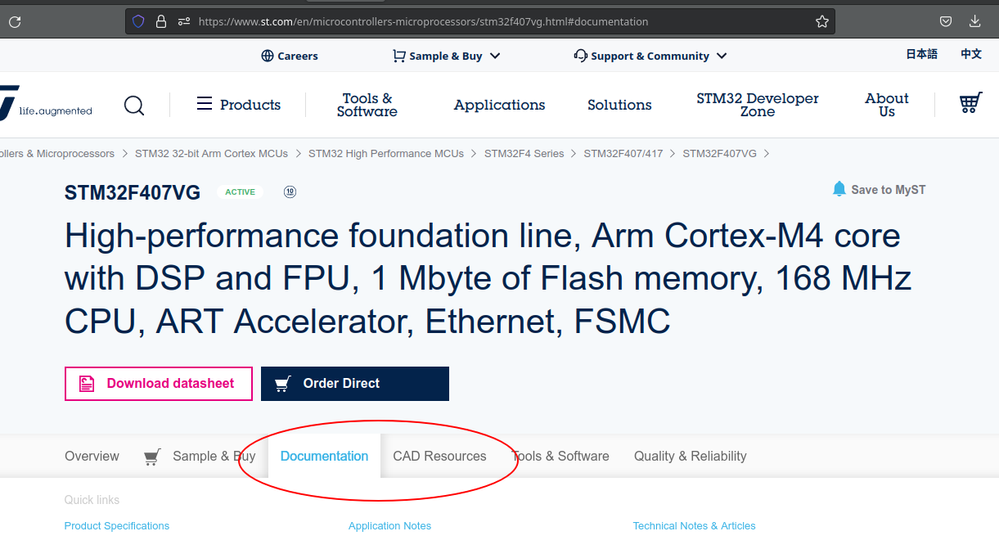Viewport: 999px width, 545px height.
Task: Click the Download datasheet button
Action: (x=158, y=383)
